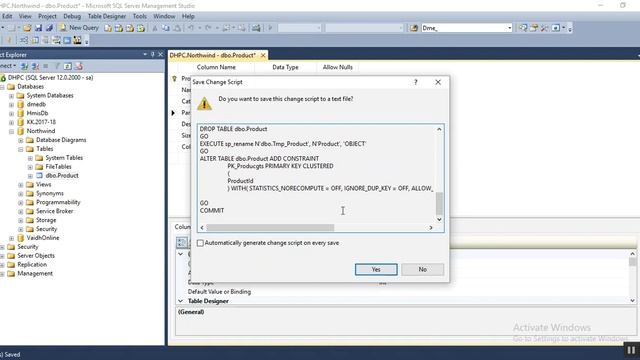This screenshot has width=640, height=360.
Task: Click the Set Primary Key icon
Action: pos(9,40)
